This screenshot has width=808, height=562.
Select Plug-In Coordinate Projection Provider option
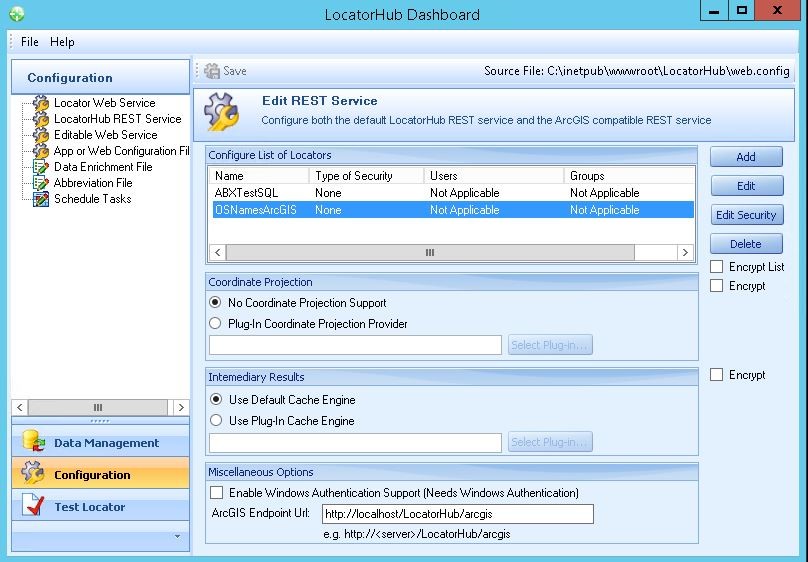215,323
